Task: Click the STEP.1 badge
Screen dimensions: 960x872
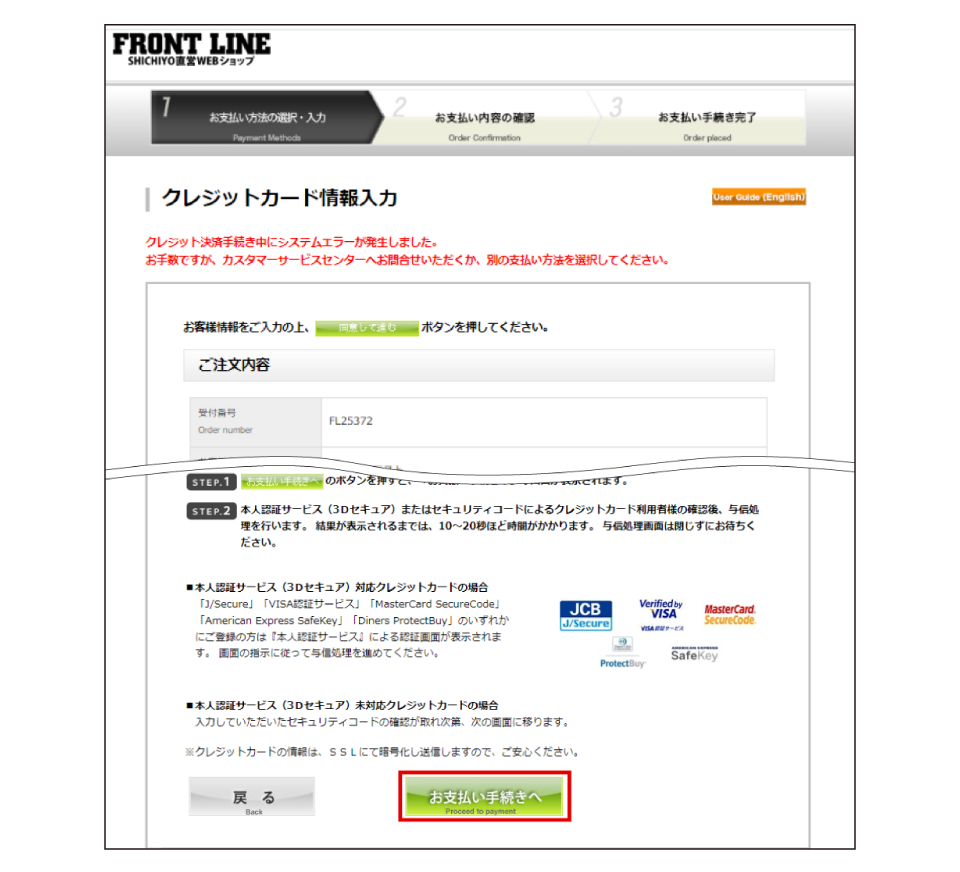Action: (211, 482)
